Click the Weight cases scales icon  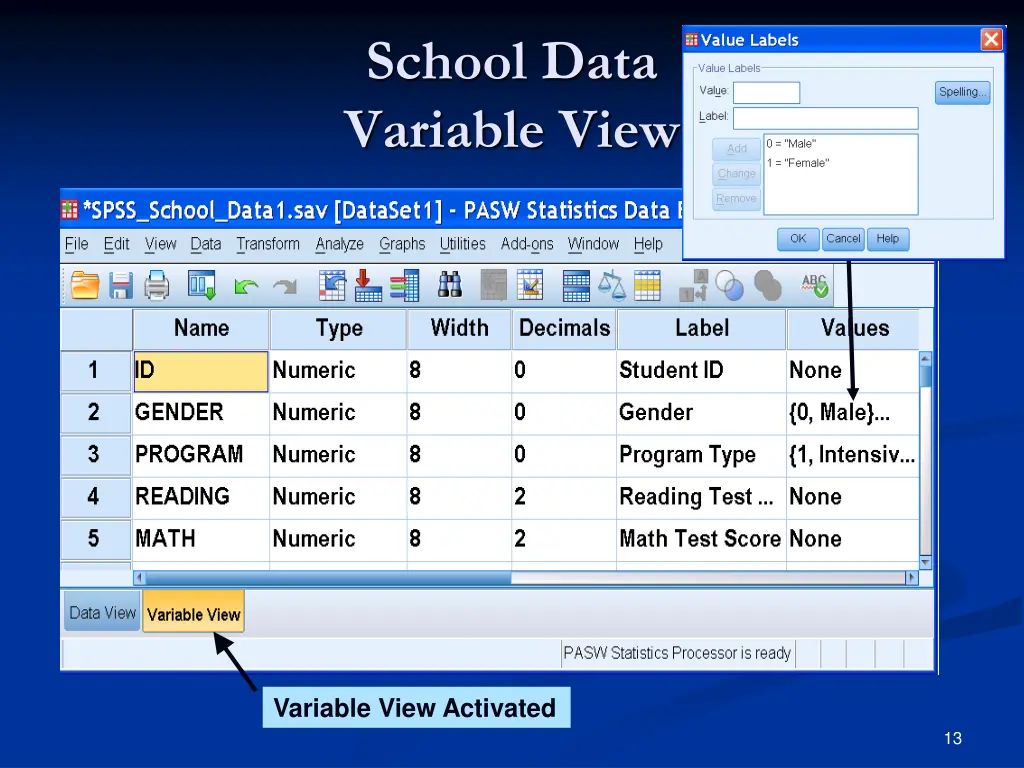click(x=612, y=285)
